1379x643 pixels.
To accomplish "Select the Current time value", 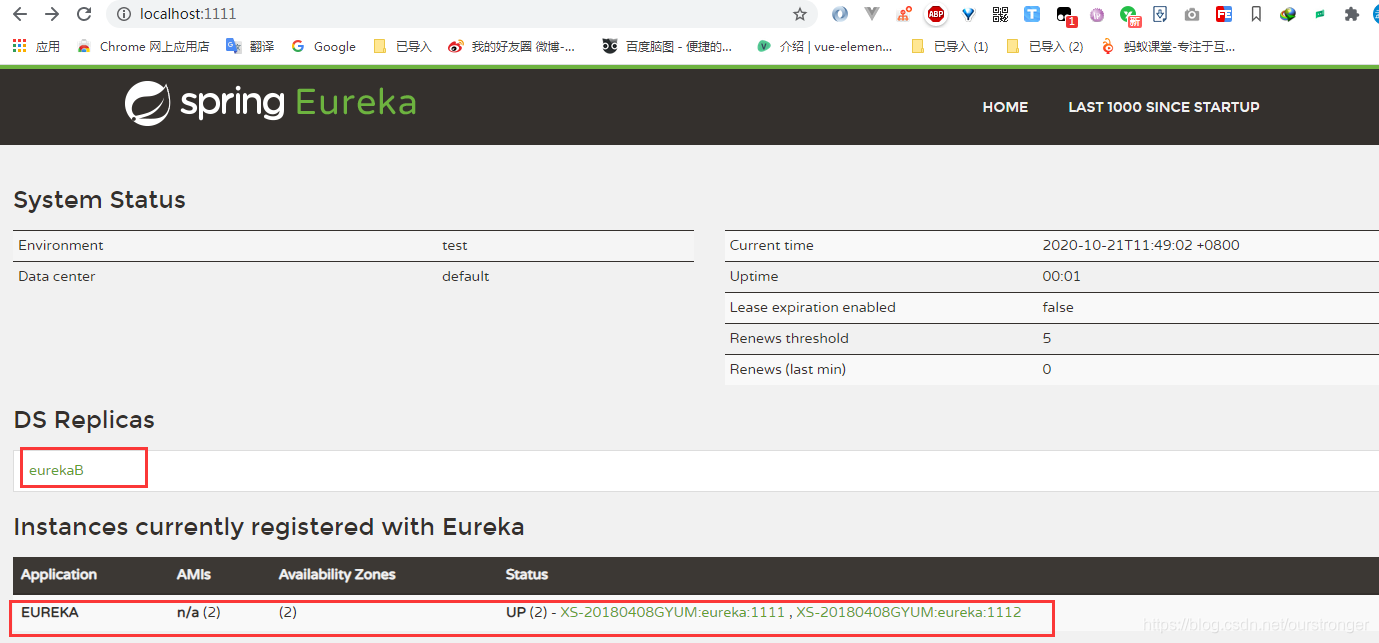I will (x=1141, y=245).
